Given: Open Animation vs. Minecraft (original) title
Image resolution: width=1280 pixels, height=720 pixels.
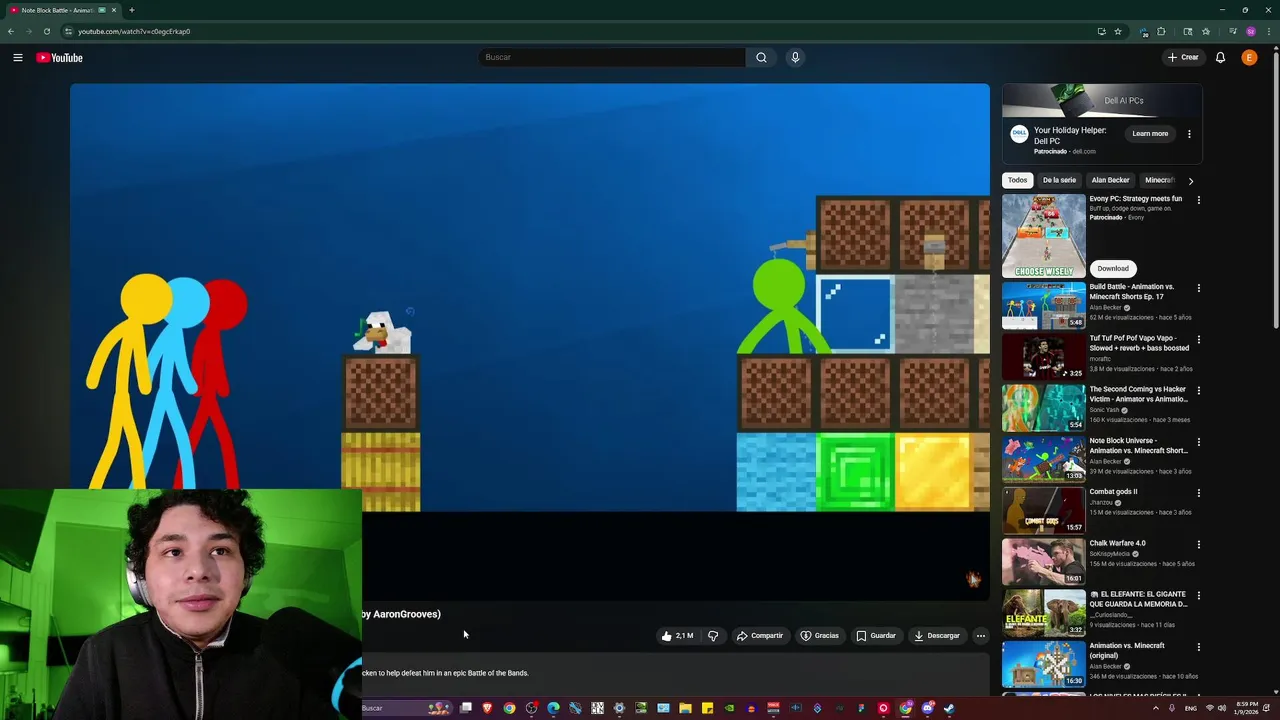Looking at the screenshot, I should pos(1127,650).
